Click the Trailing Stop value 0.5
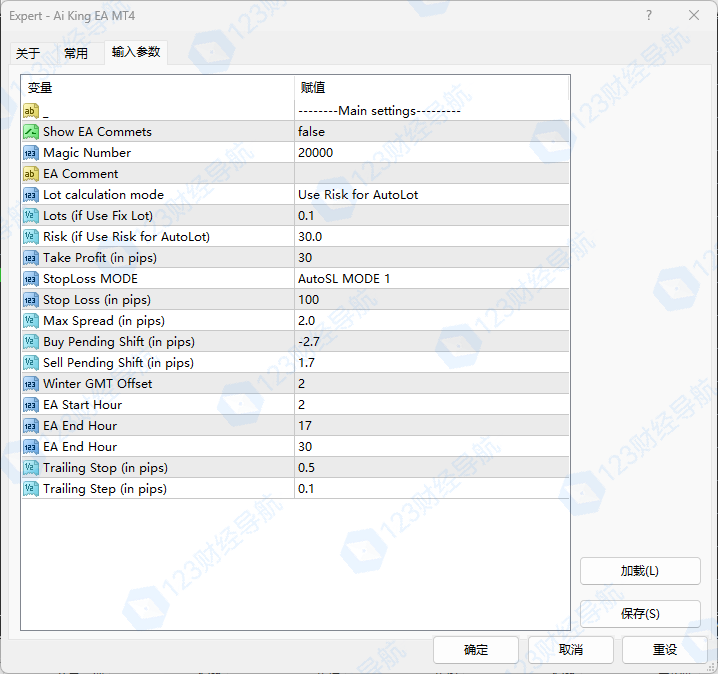The image size is (718, 674). (x=306, y=468)
